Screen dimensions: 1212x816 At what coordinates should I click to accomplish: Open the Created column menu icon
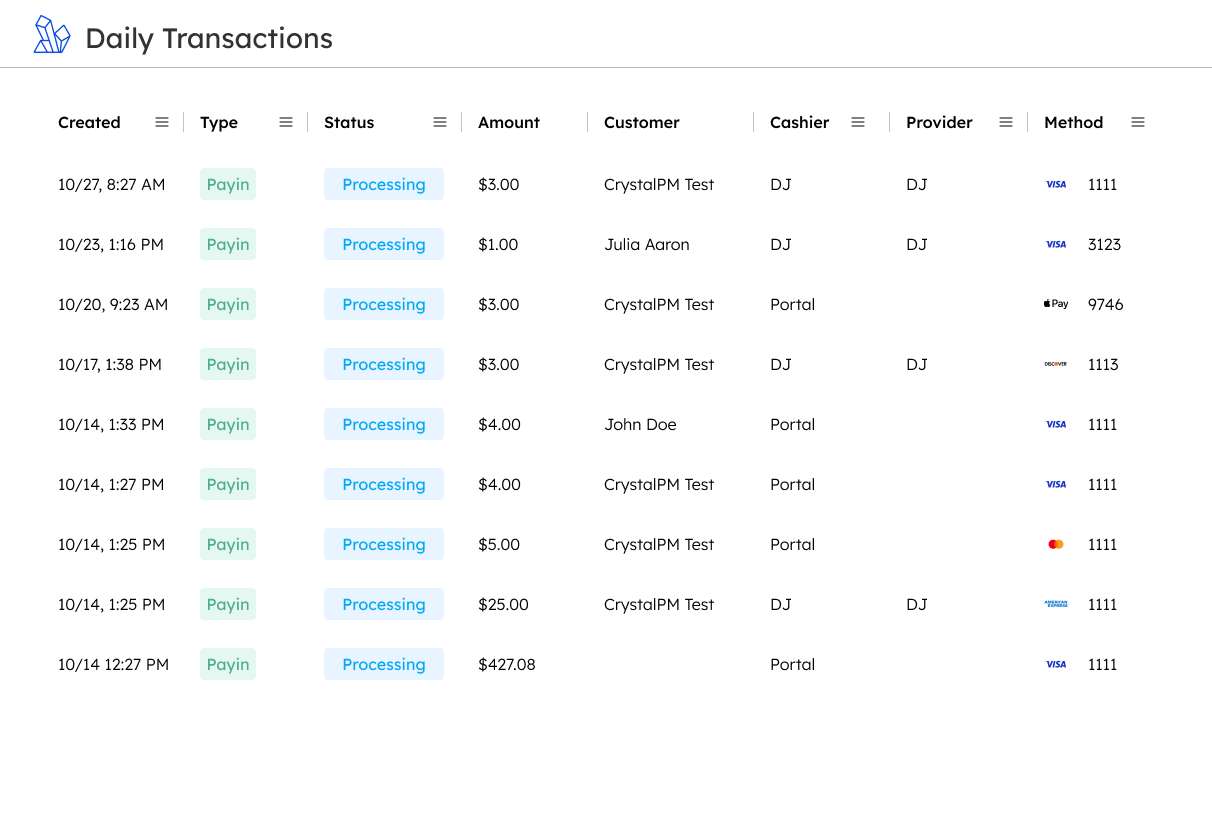click(162, 122)
